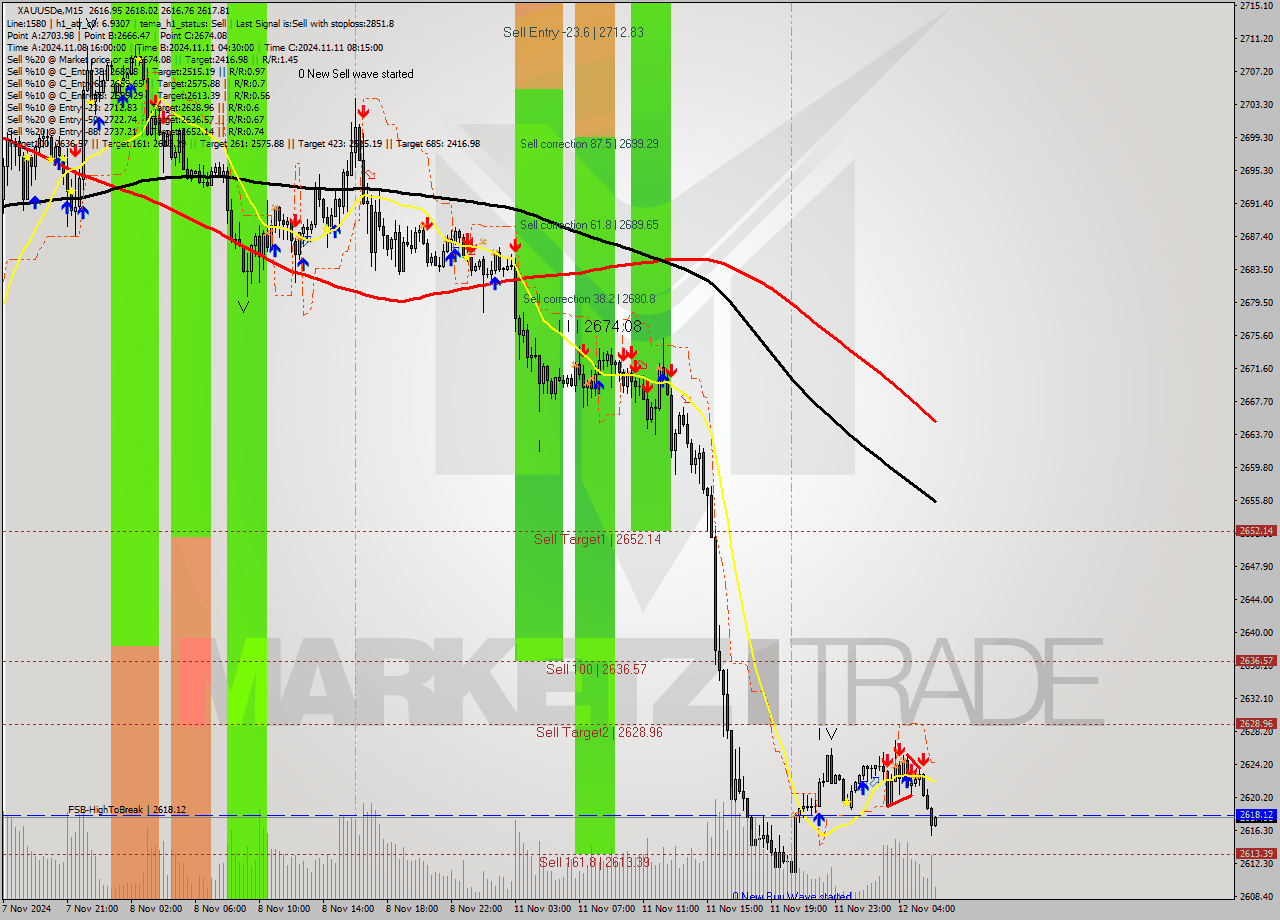Viewport: 1280px width, 920px height.
Task: Click the red 2628.96 price axis tag
Action: click(x=1256, y=724)
